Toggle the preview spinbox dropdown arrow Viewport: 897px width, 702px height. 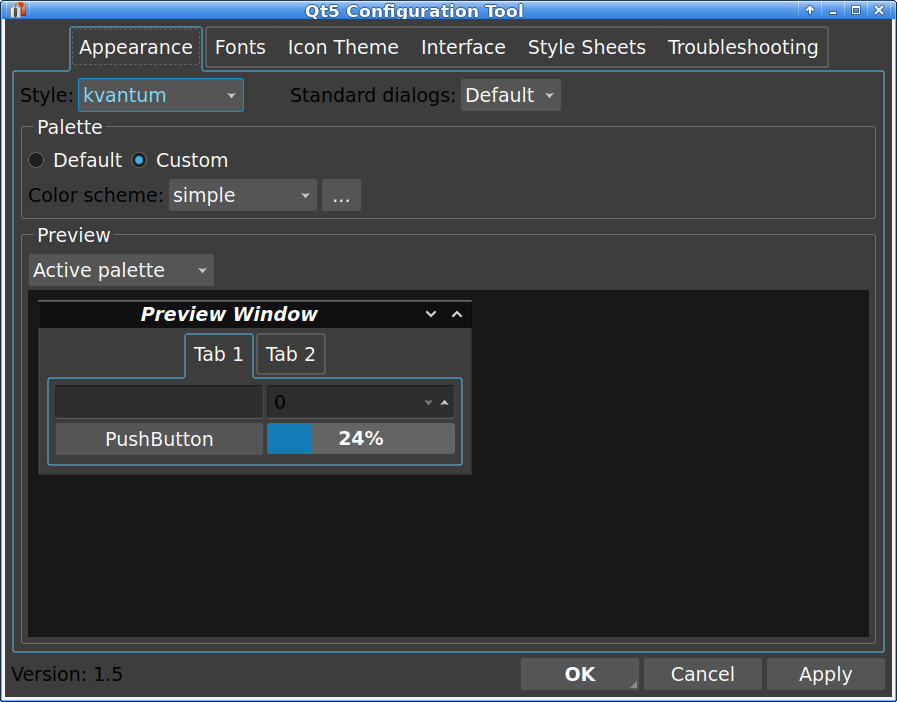428,402
